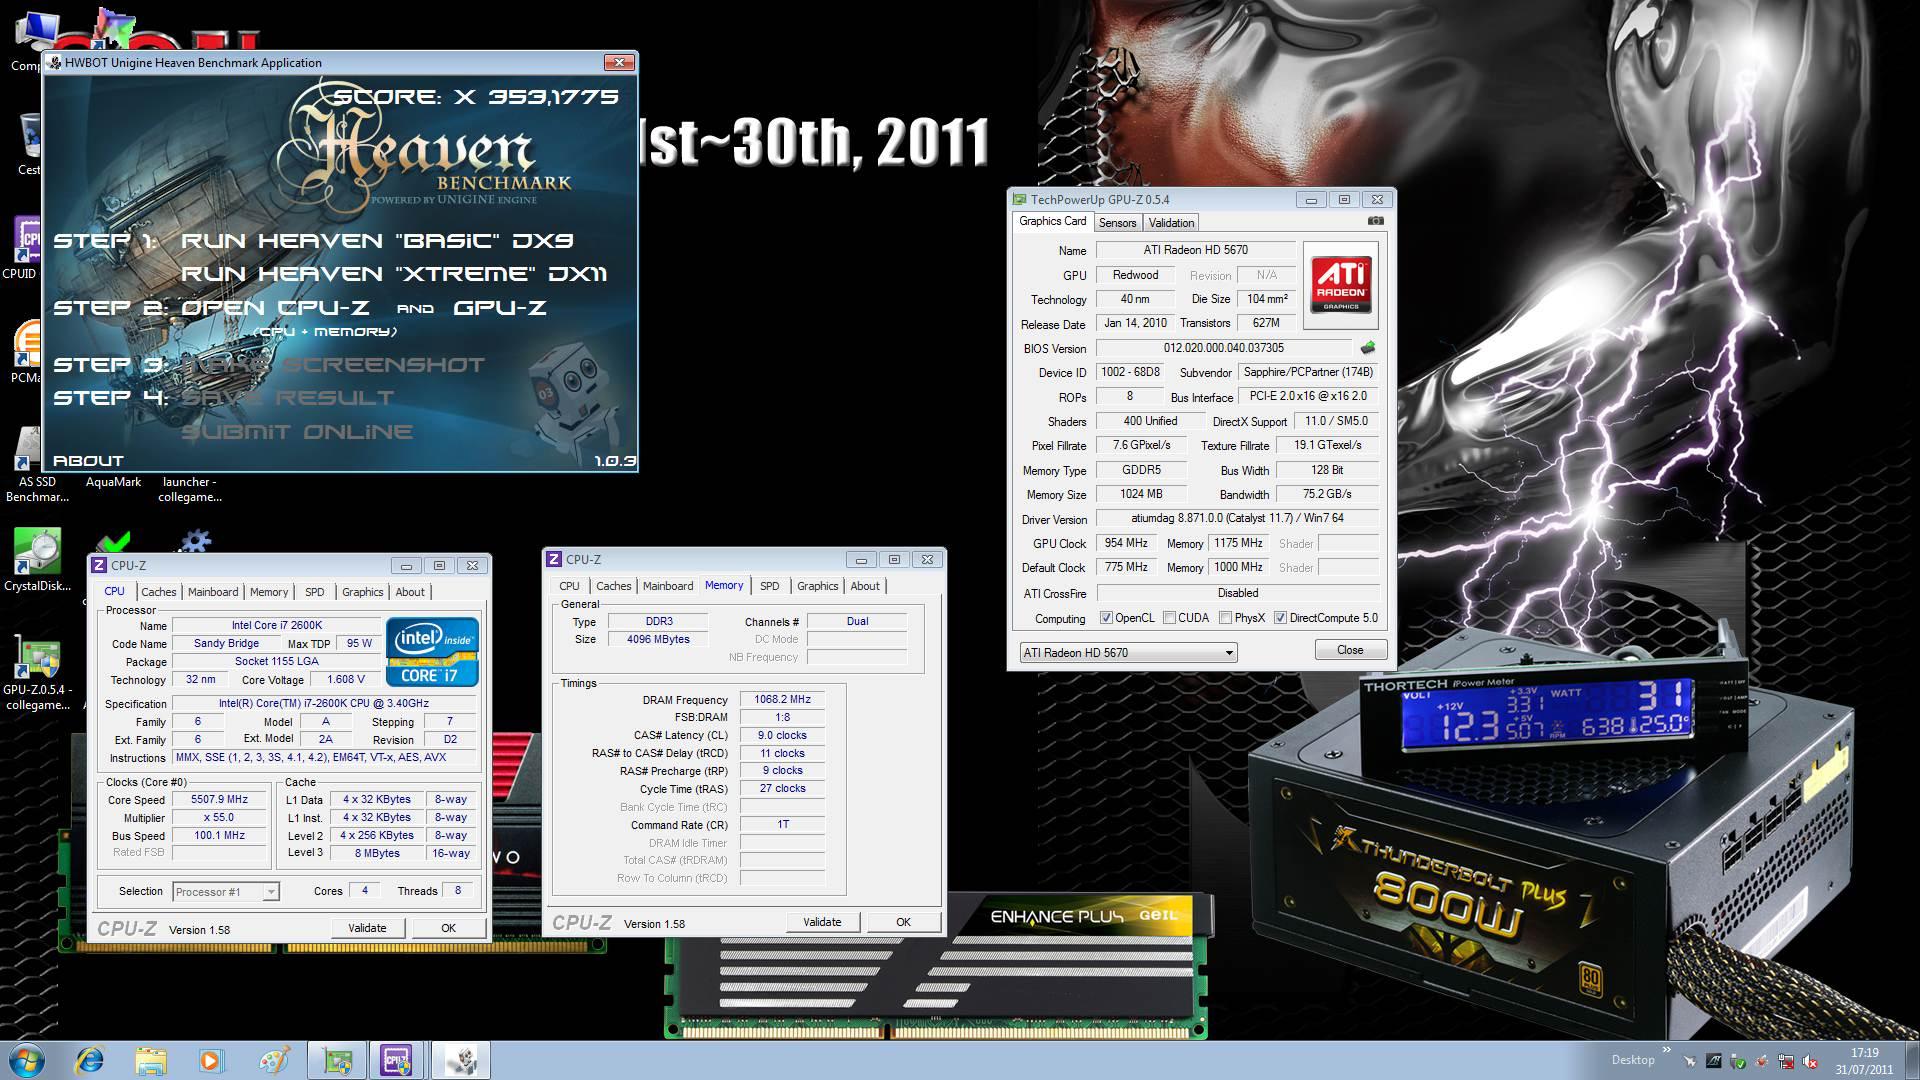The height and width of the screenshot is (1080, 1920).
Task: Click Submit Online in Heaven app
Action: coord(297,432)
